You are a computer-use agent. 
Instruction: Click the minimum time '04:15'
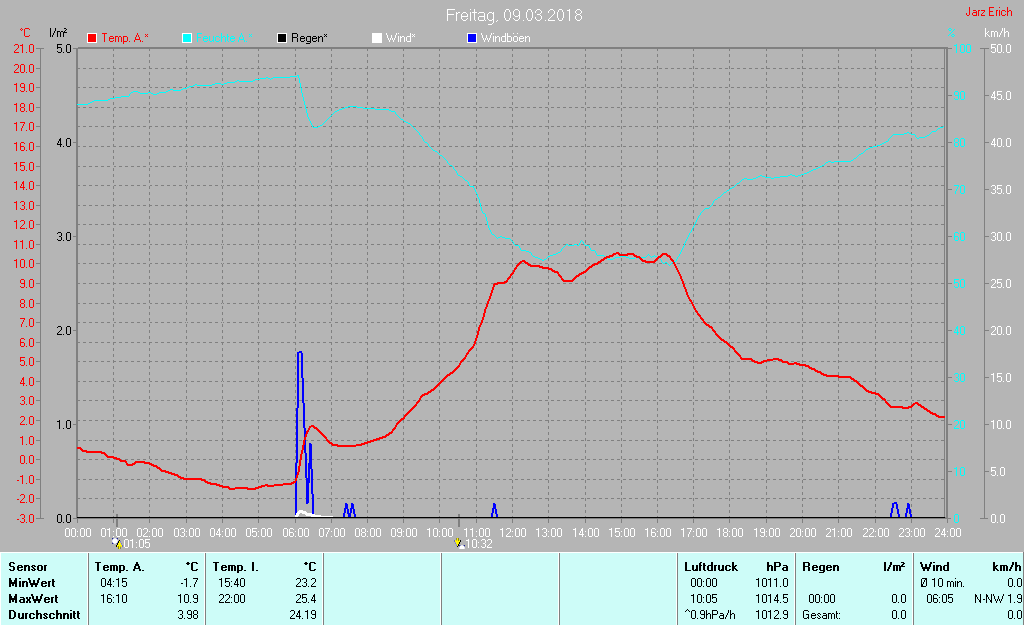(x=114, y=583)
